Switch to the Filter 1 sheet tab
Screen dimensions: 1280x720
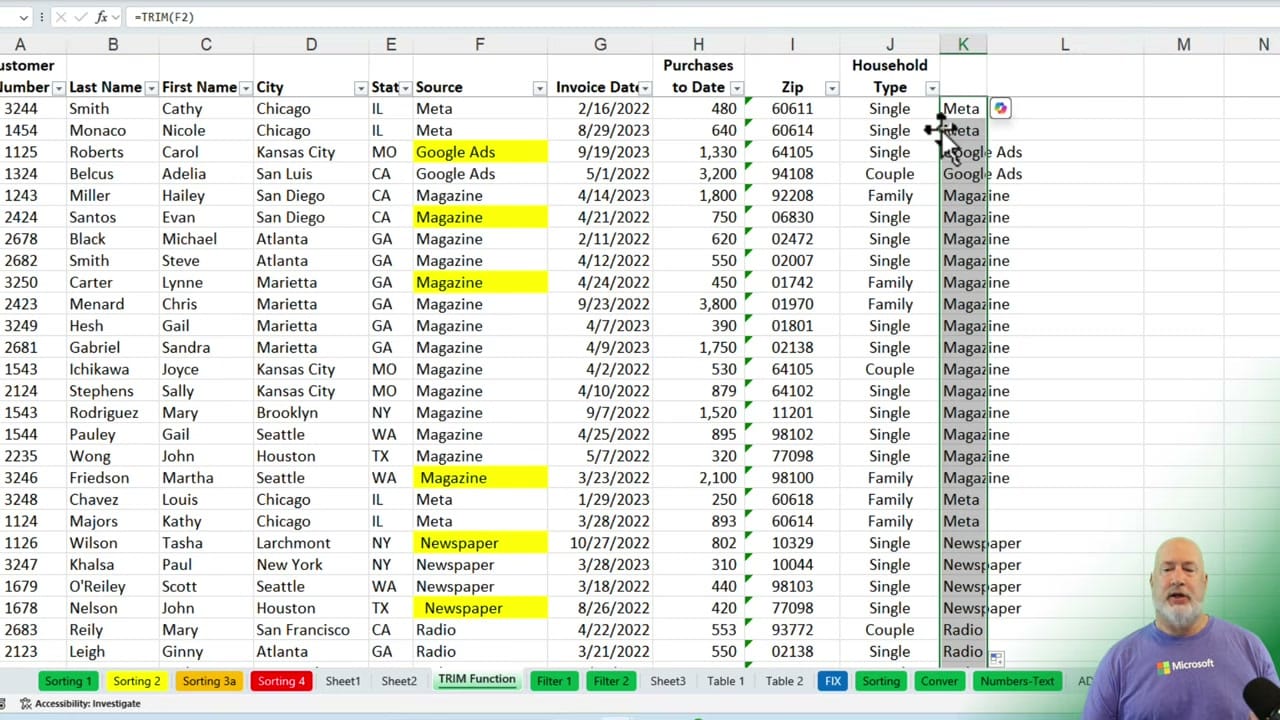pyautogui.click(x=554, y=681)
